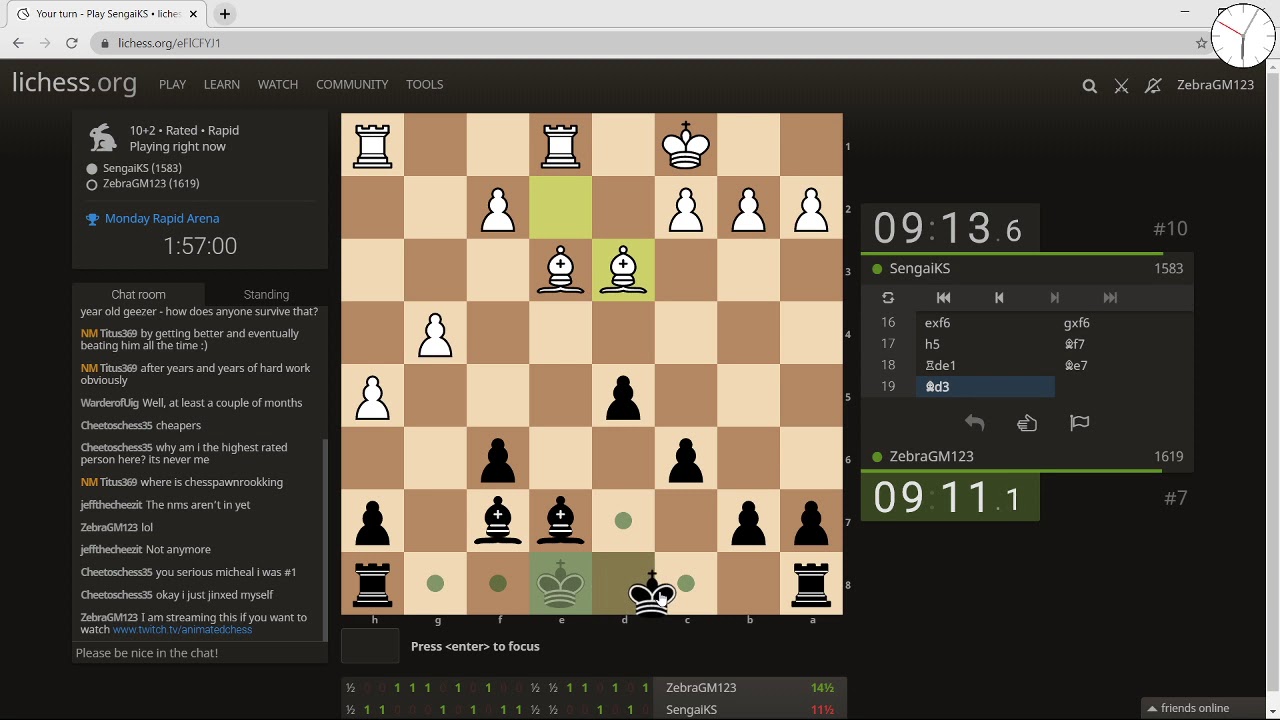Select move h5 in move list
Image resolution: width=1280 pixels, height=720 pixels.
985,344
